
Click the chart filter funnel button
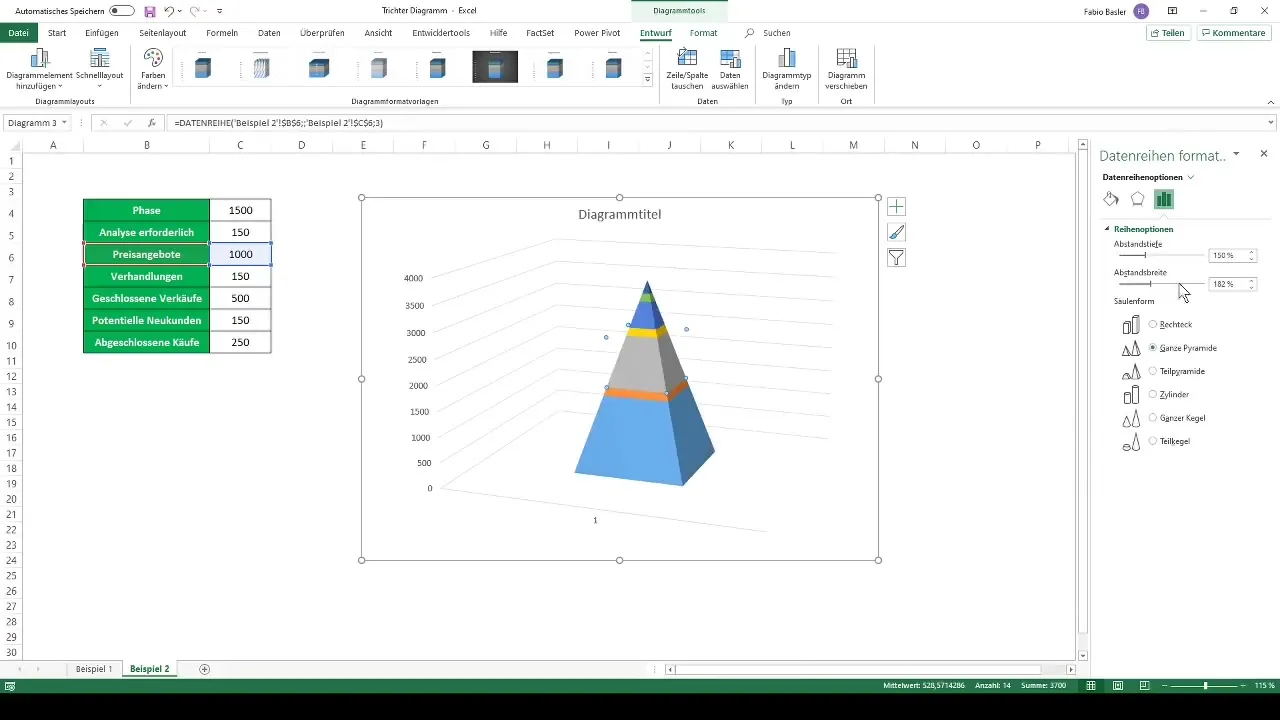click(x=896, y=258)
